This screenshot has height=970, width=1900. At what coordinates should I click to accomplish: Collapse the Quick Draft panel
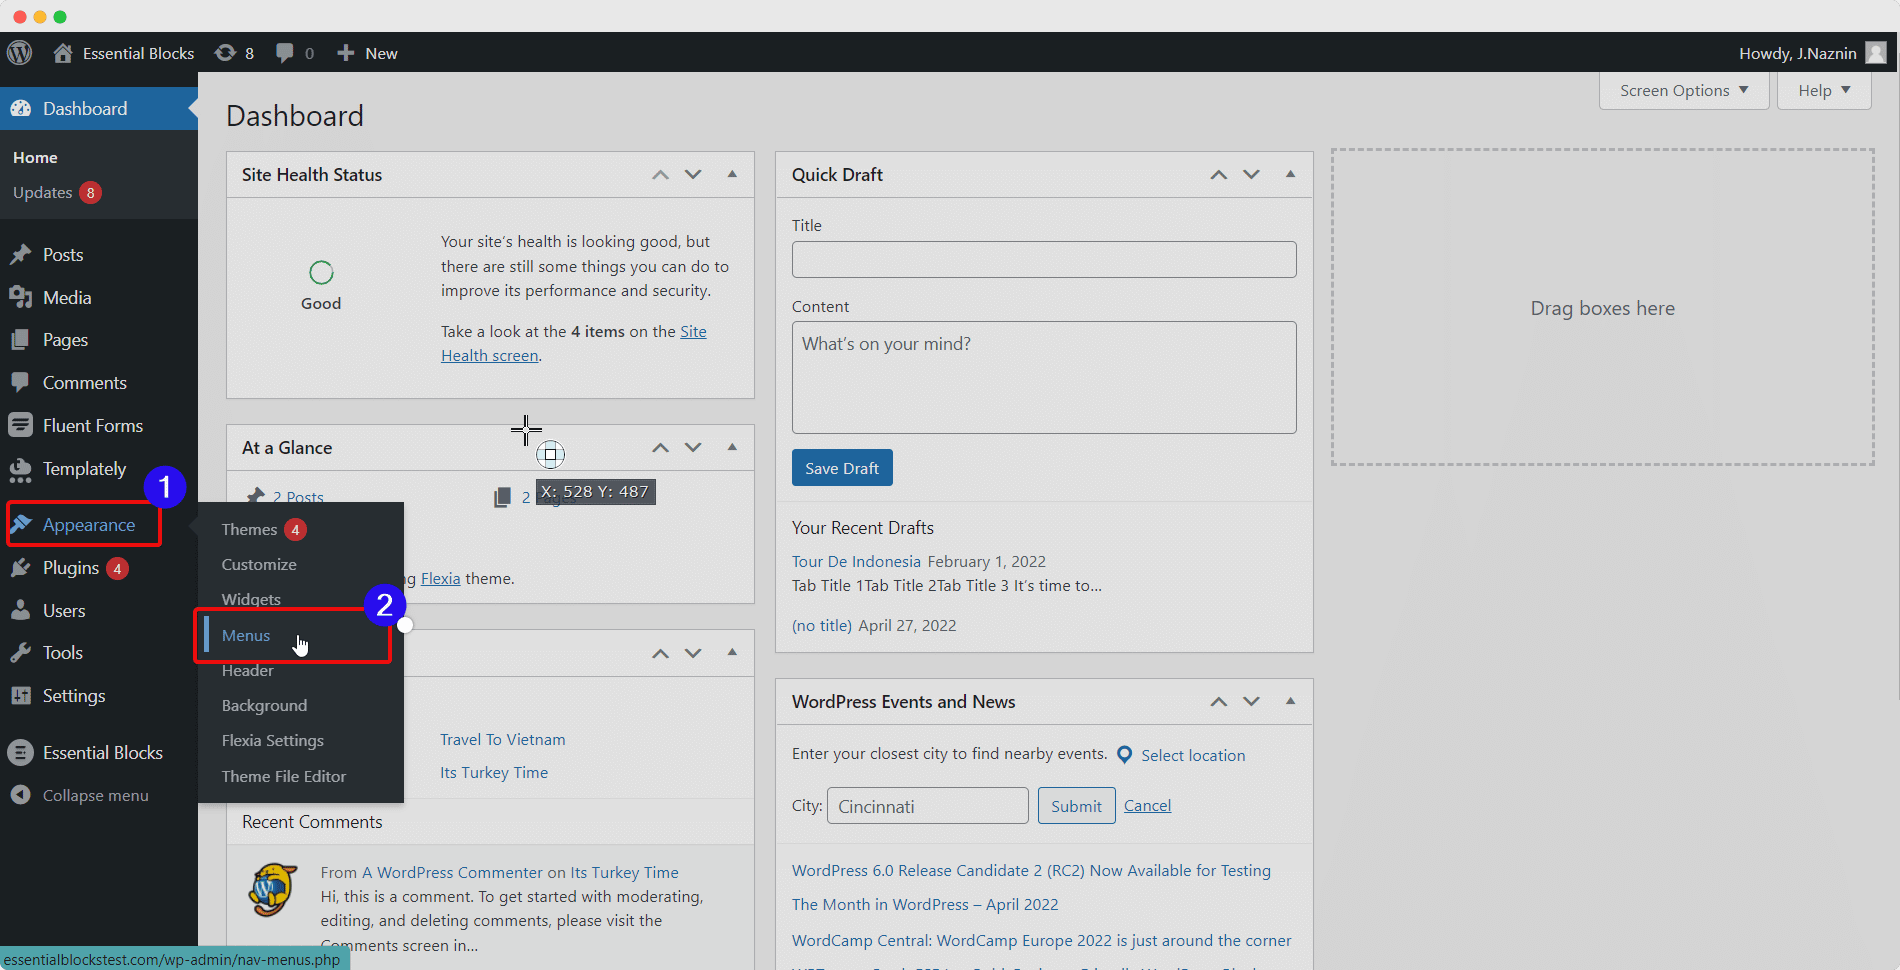click(x=1290, y=174)
